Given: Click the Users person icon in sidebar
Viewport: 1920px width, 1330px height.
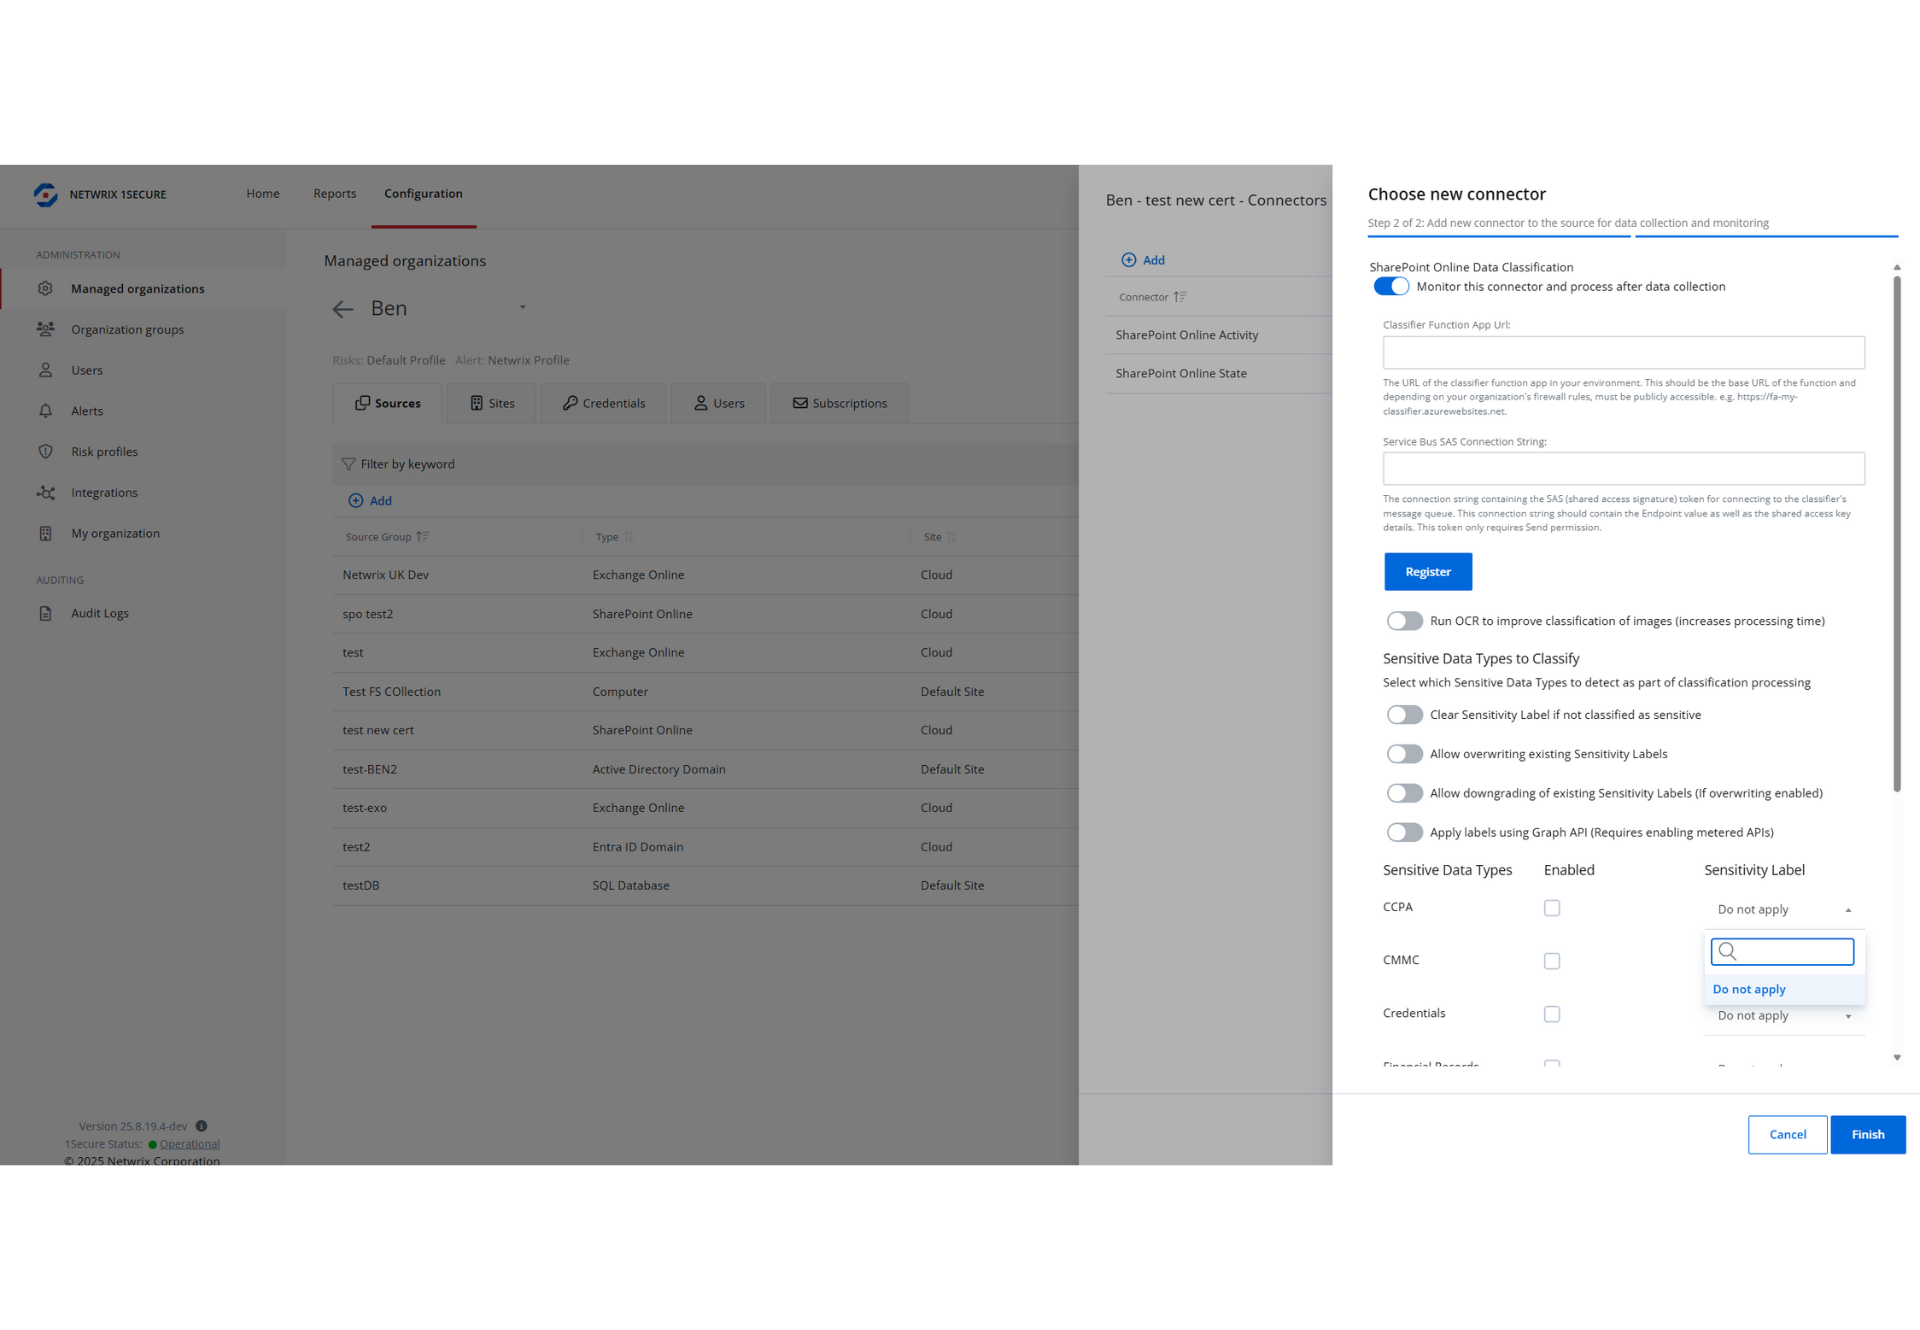Looking at the screenshot, I should [45, 370].
